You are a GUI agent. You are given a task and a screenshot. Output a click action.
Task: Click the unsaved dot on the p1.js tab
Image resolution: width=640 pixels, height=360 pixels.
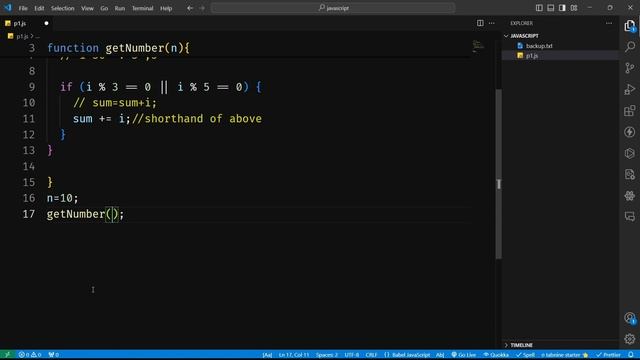point(46,23)
